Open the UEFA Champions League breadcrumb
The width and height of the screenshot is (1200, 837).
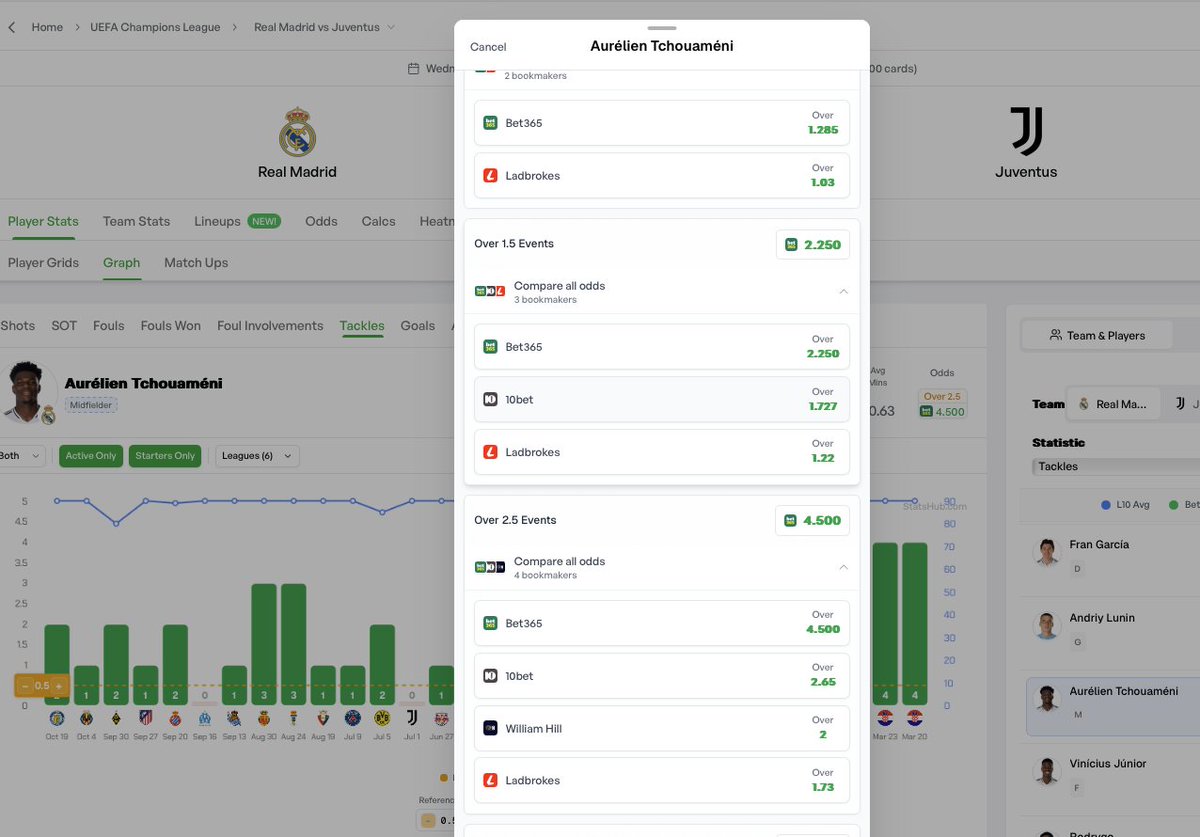click(x=156, y=27)
